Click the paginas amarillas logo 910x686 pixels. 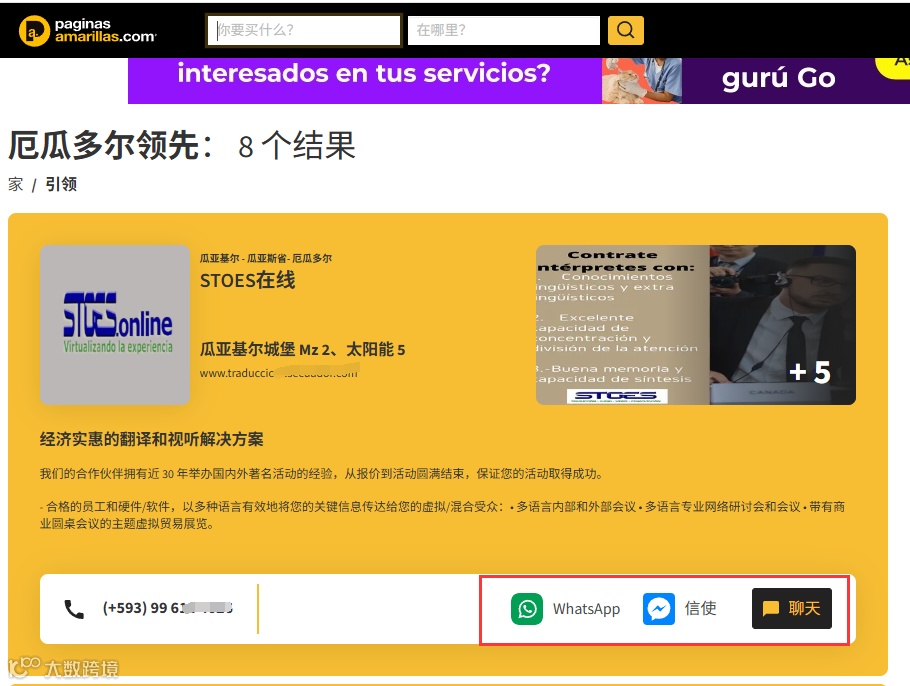click(87, 30)
